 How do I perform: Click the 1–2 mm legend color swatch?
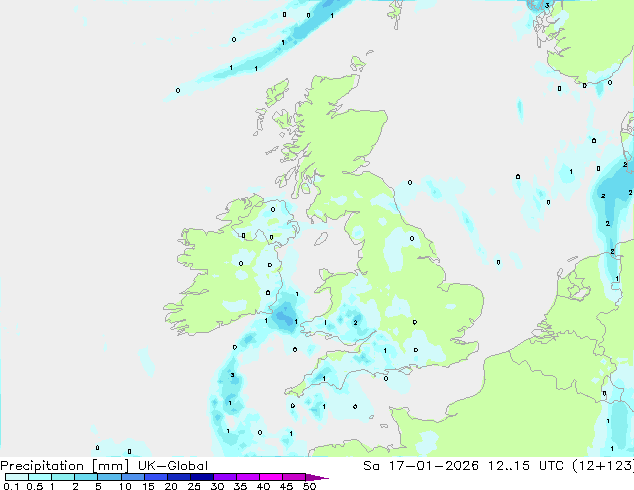tap(63, 477)
